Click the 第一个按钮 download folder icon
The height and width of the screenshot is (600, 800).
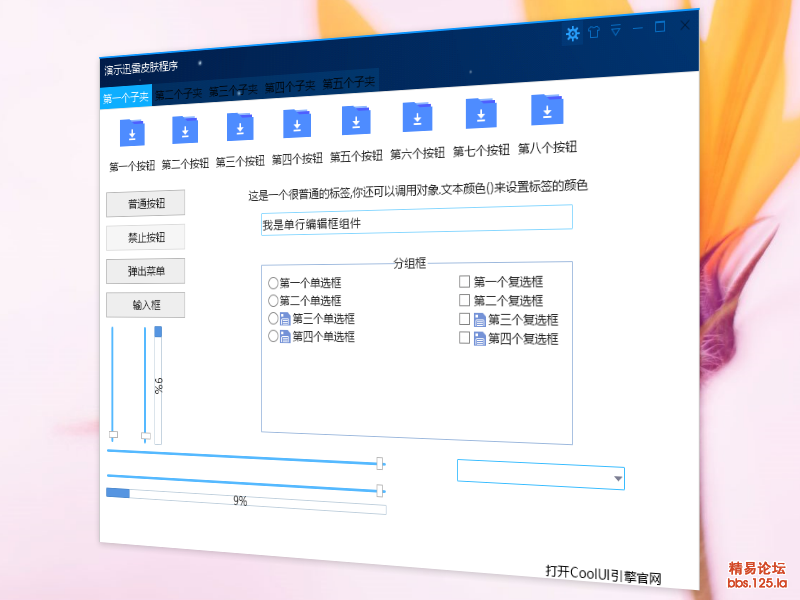pos(132,133)
